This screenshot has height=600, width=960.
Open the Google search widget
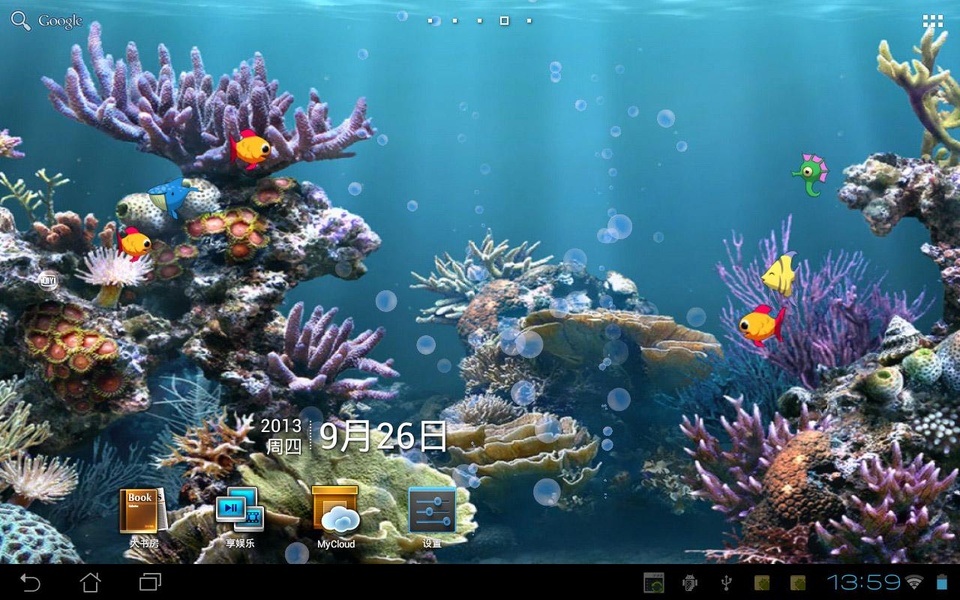(47, 21)
